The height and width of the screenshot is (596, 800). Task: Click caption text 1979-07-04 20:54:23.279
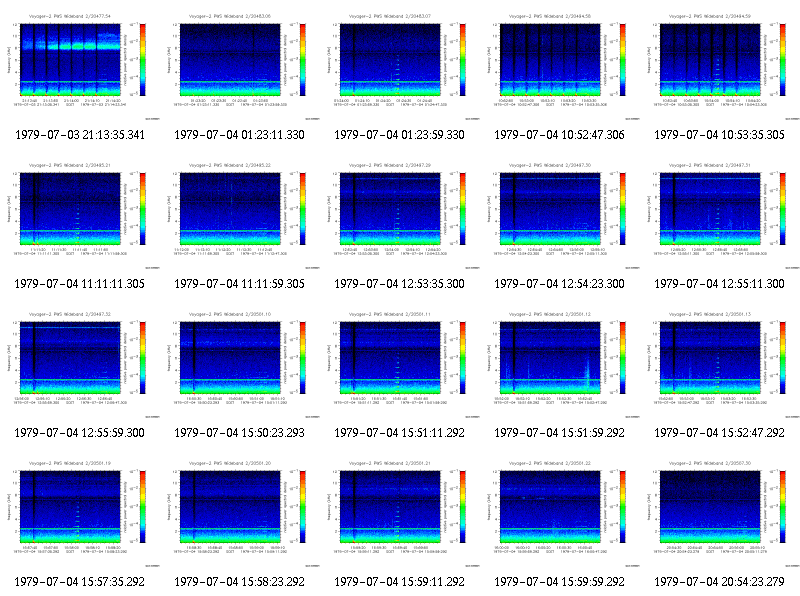719,582
